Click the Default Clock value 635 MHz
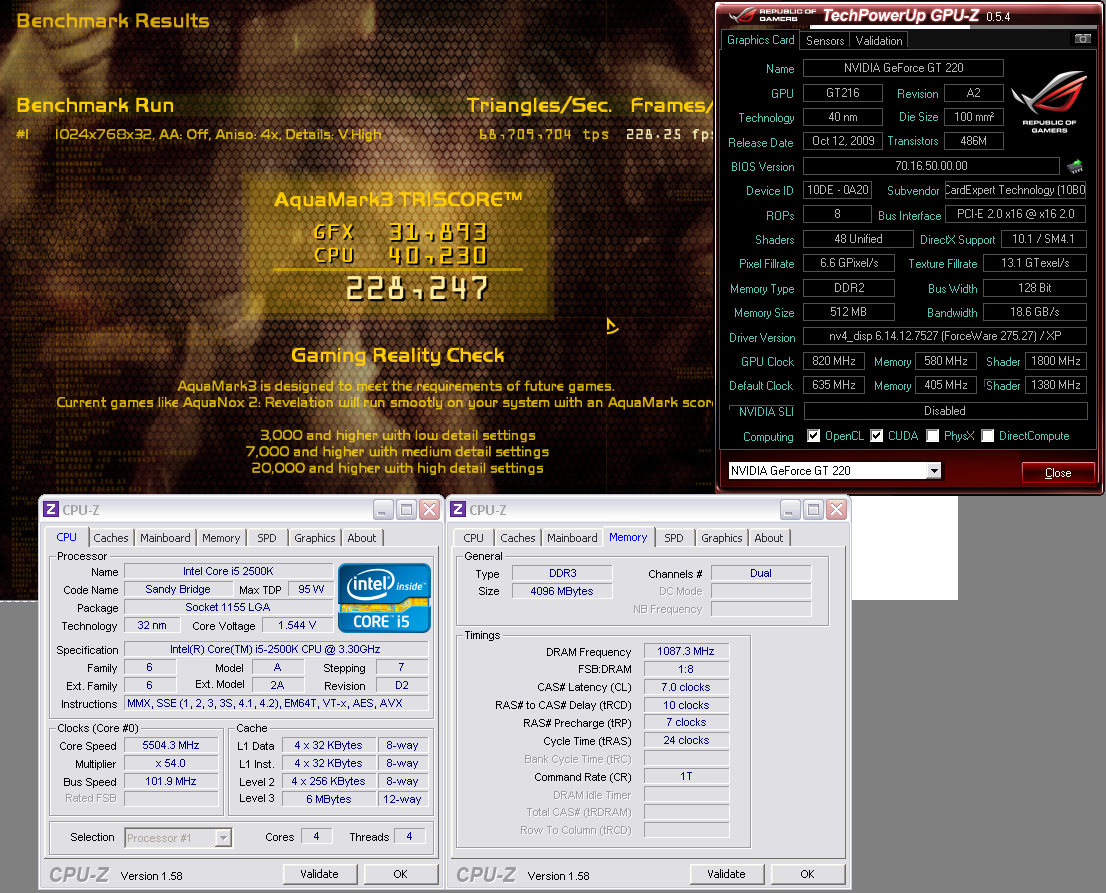 click(x=834, y=385)
